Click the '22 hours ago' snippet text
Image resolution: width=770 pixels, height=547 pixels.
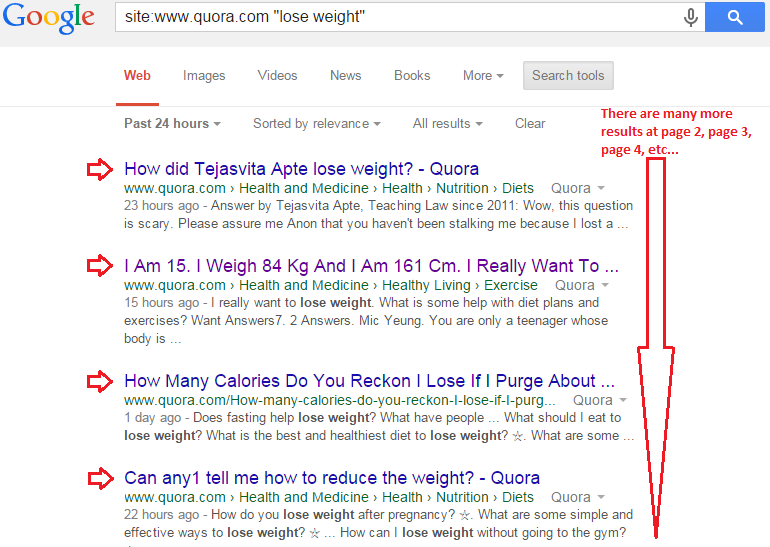click(162, 515)
